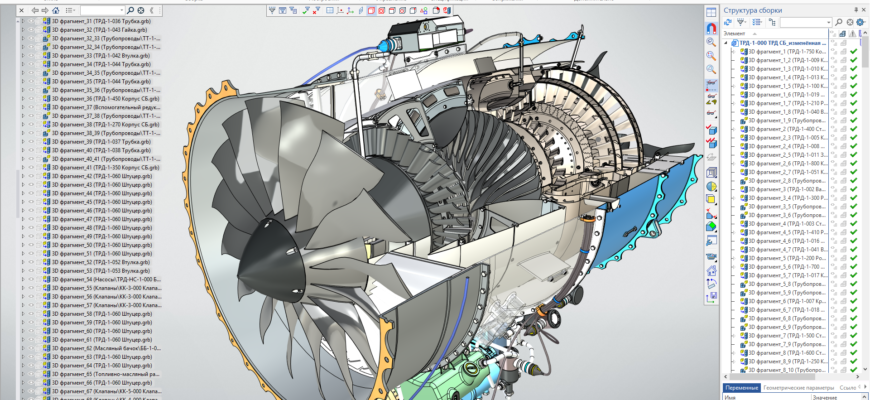Click the blue-yellow sphere render style icon
Viewport: 870px width, 400px height.
[x=711, y=186]
